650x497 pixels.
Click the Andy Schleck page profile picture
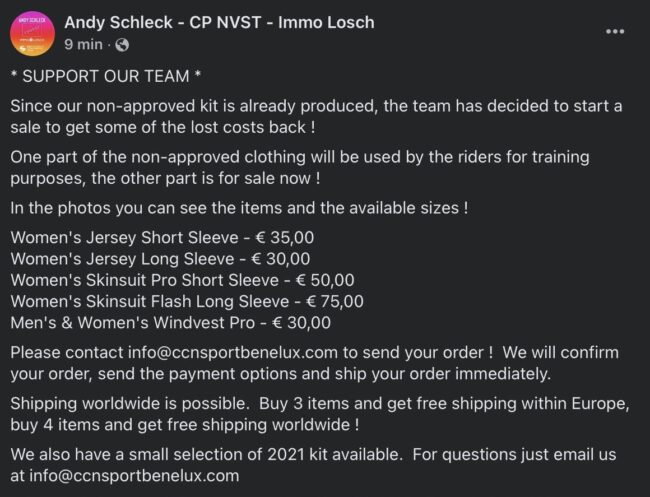pyautogui.click(x=32, y=34)
